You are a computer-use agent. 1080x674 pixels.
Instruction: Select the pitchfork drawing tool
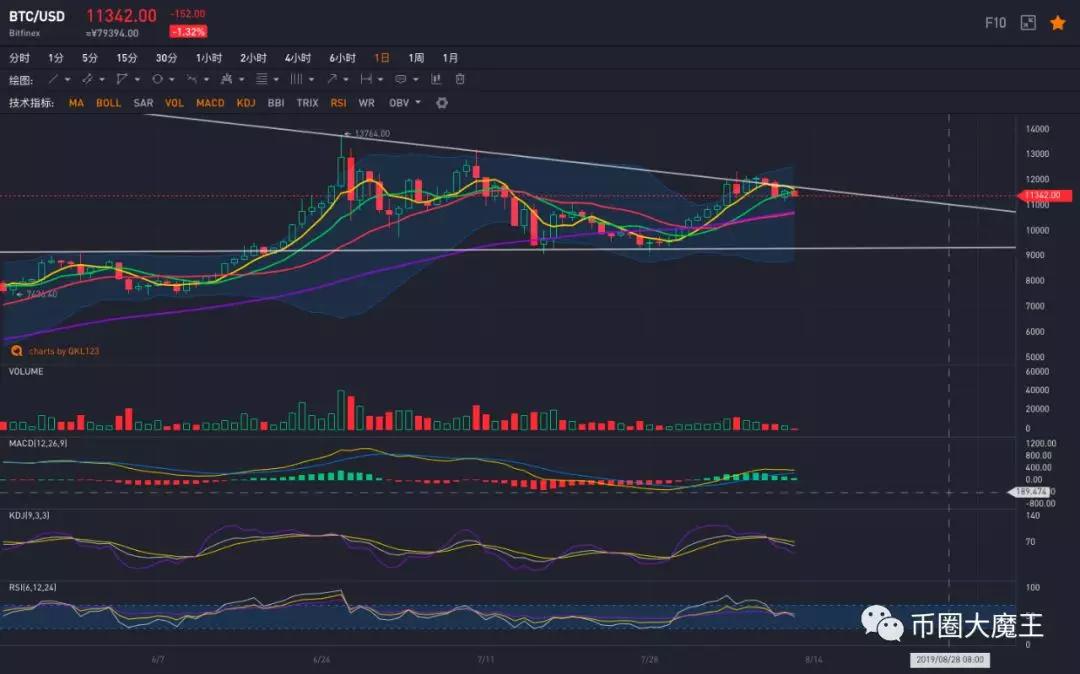[227, 80]
